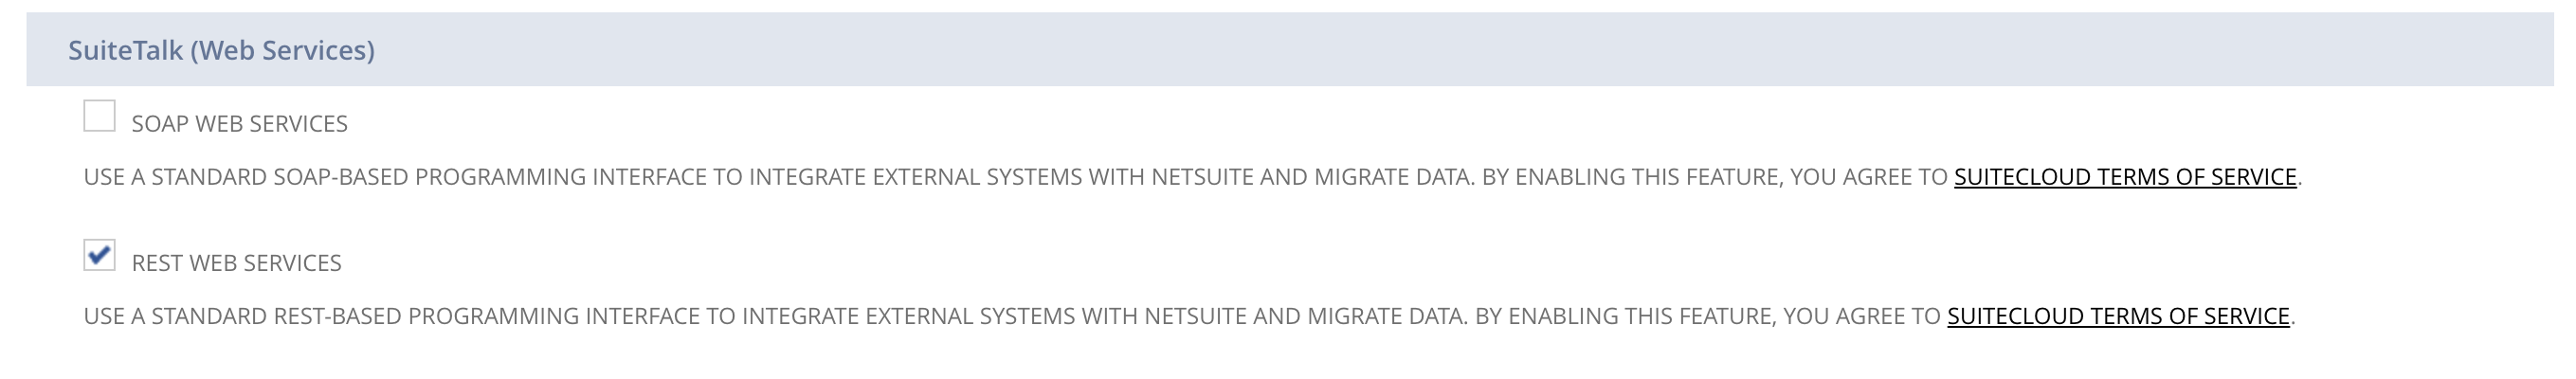Click the blue checkmark beside REST Web Services
The image size is (2576, 379).
pos(99,254)
